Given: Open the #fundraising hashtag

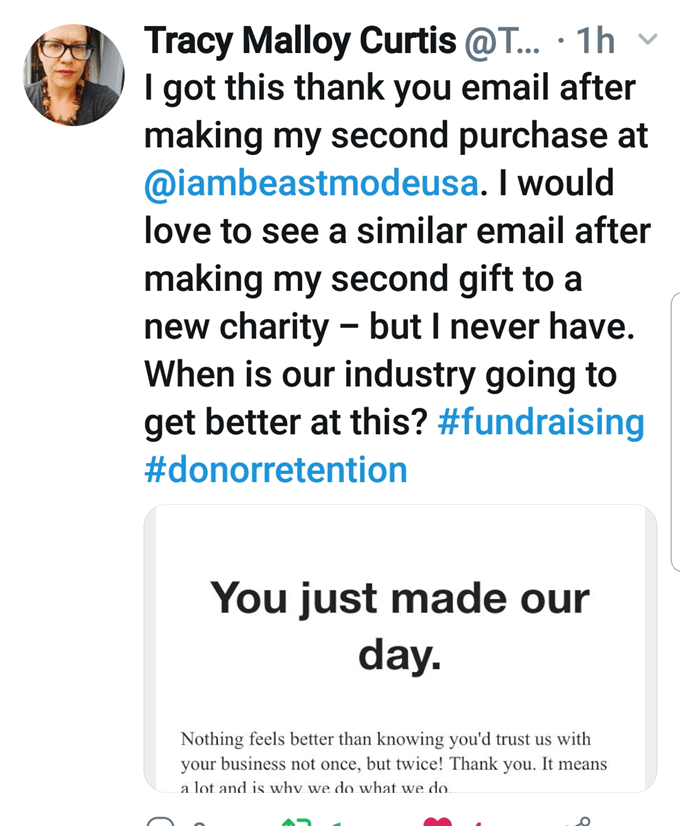Looking at the screenshot, I should point(541,422).
